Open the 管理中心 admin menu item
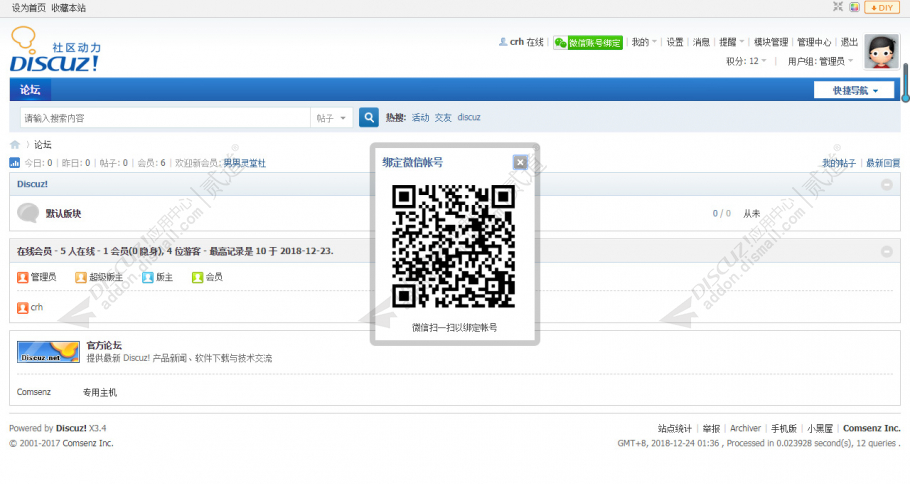Image resolution: width=910 pixels, height=484 pixels. (814, 42)
